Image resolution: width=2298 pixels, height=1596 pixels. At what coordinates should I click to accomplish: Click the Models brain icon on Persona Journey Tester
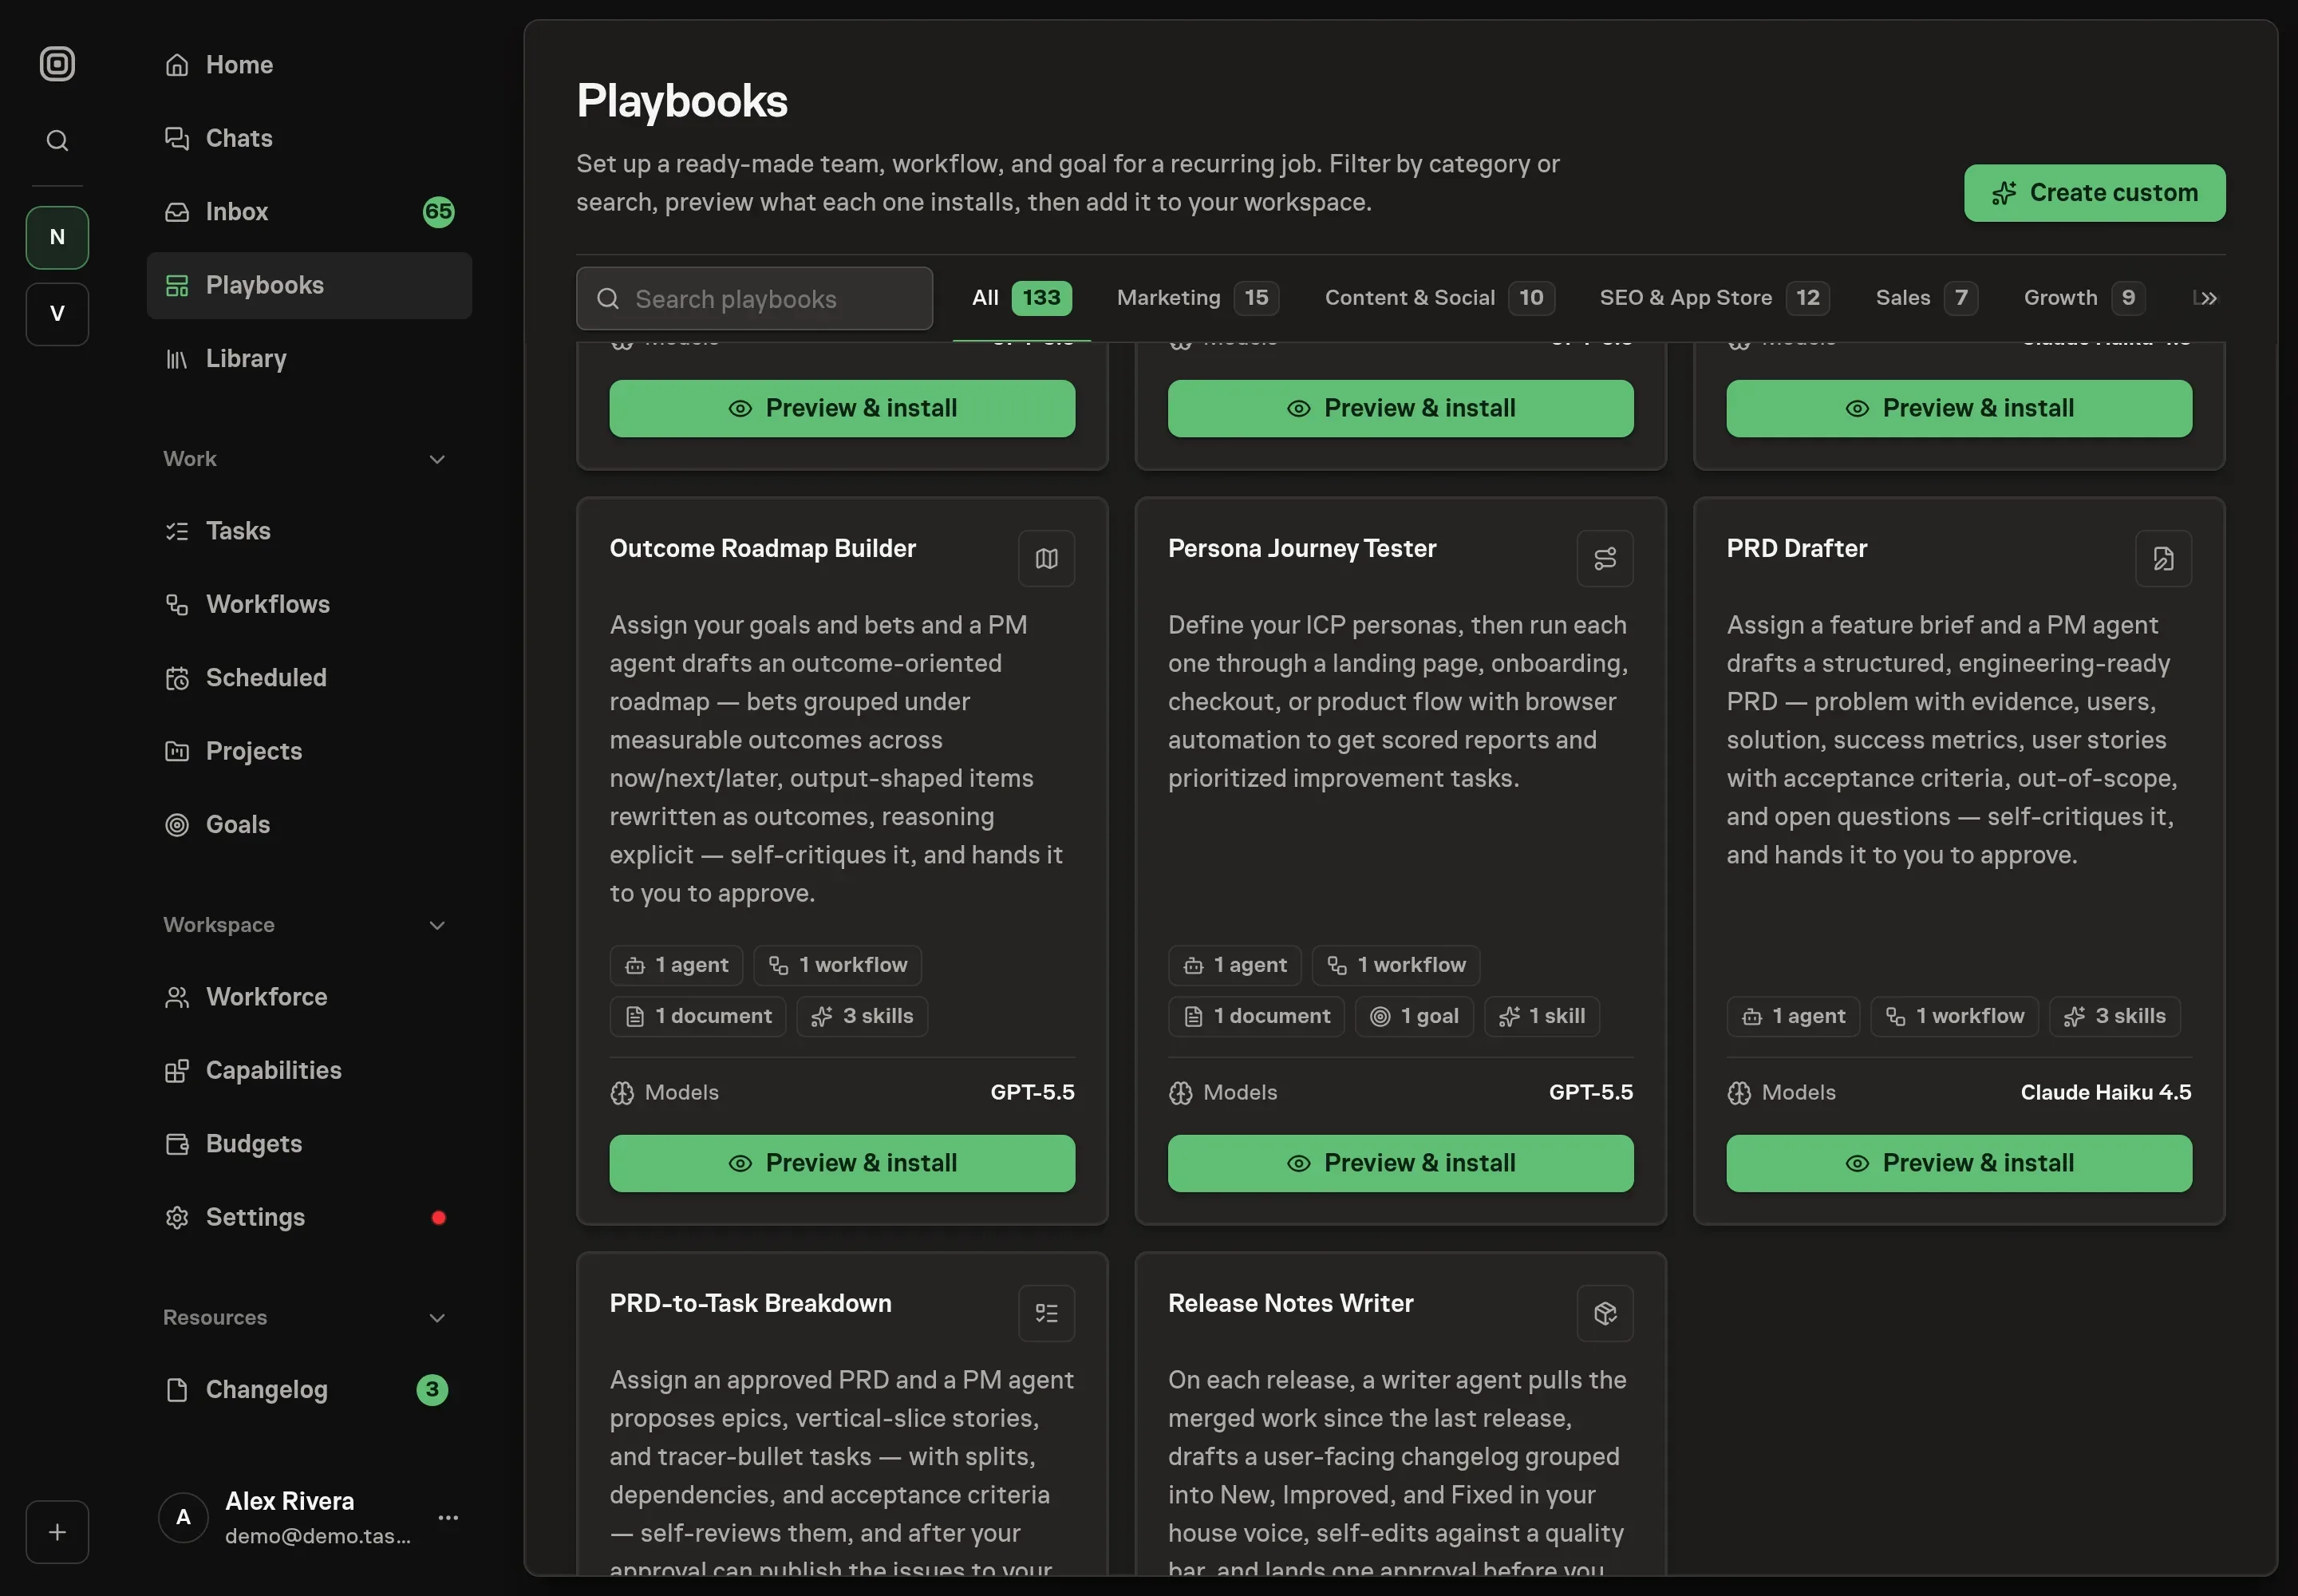coord(1180,1093)
